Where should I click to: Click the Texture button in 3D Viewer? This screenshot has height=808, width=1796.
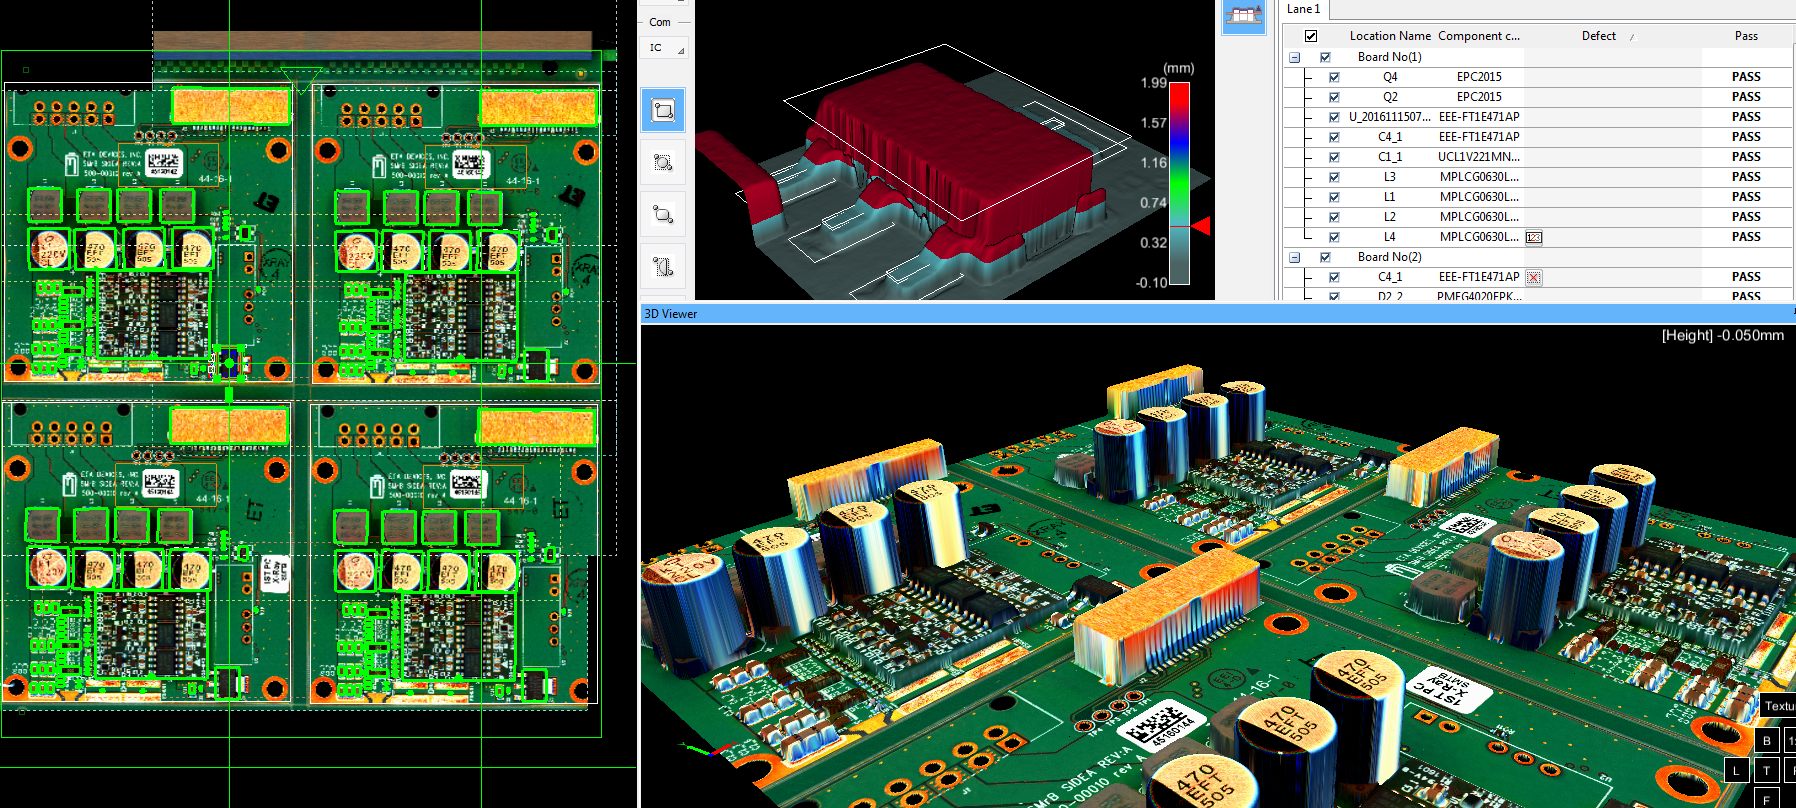[1778, 706]
